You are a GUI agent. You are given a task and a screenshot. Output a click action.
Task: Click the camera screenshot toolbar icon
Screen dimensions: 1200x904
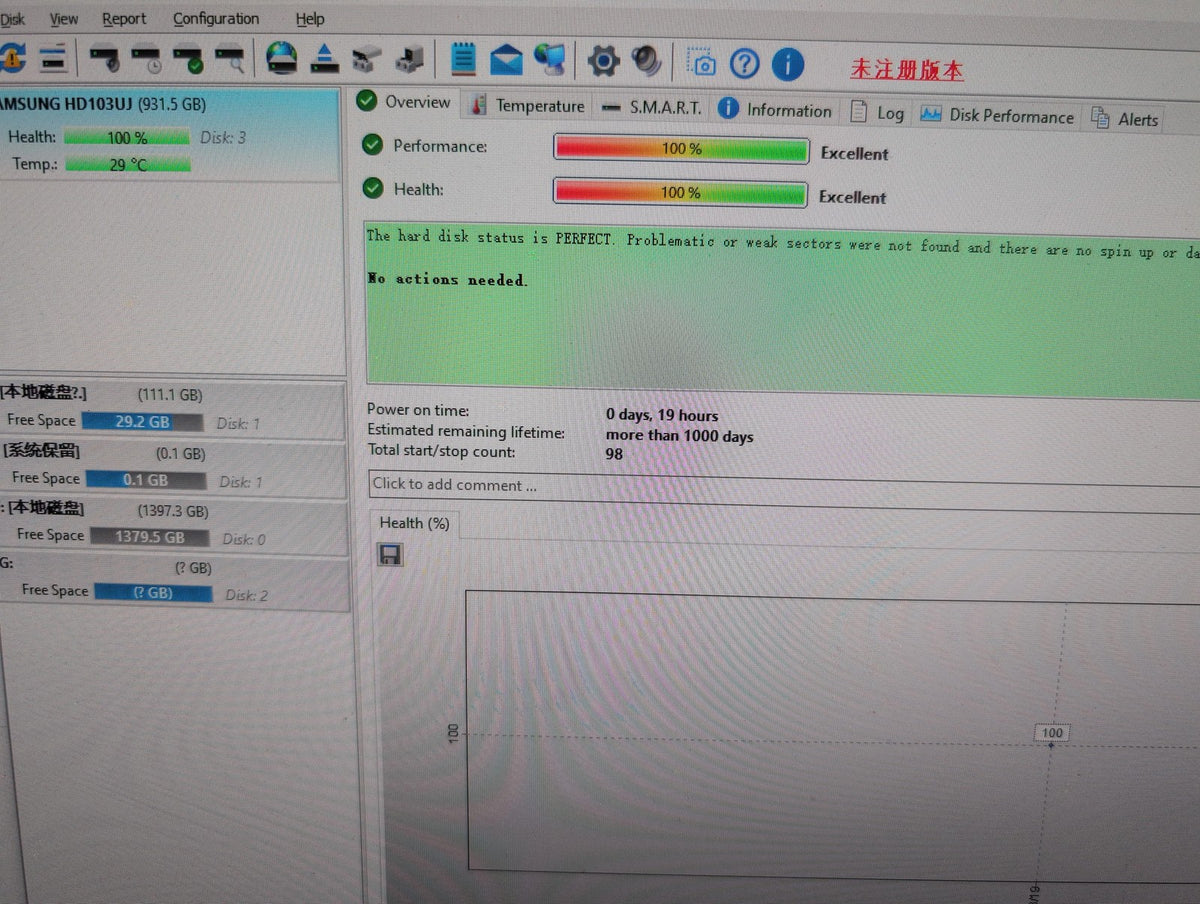(x=703, y=63)
